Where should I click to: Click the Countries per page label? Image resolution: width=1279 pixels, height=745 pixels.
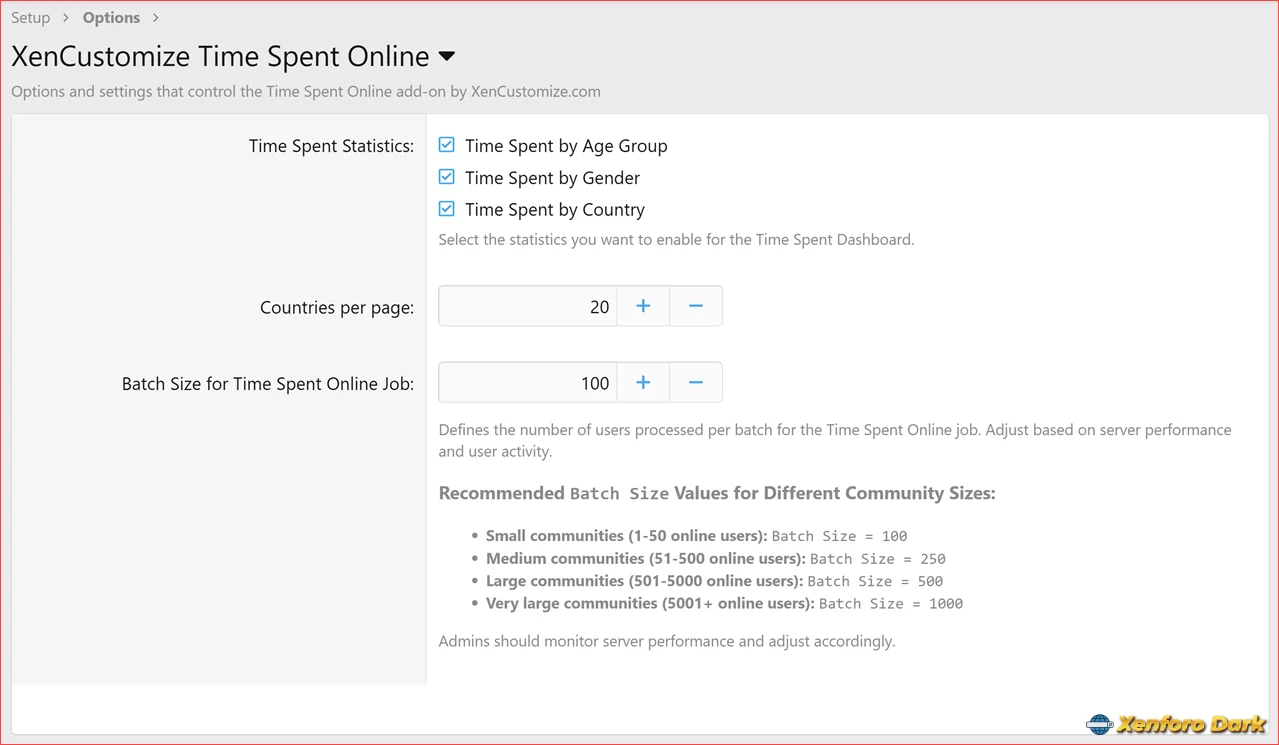(x=337, y=307)
